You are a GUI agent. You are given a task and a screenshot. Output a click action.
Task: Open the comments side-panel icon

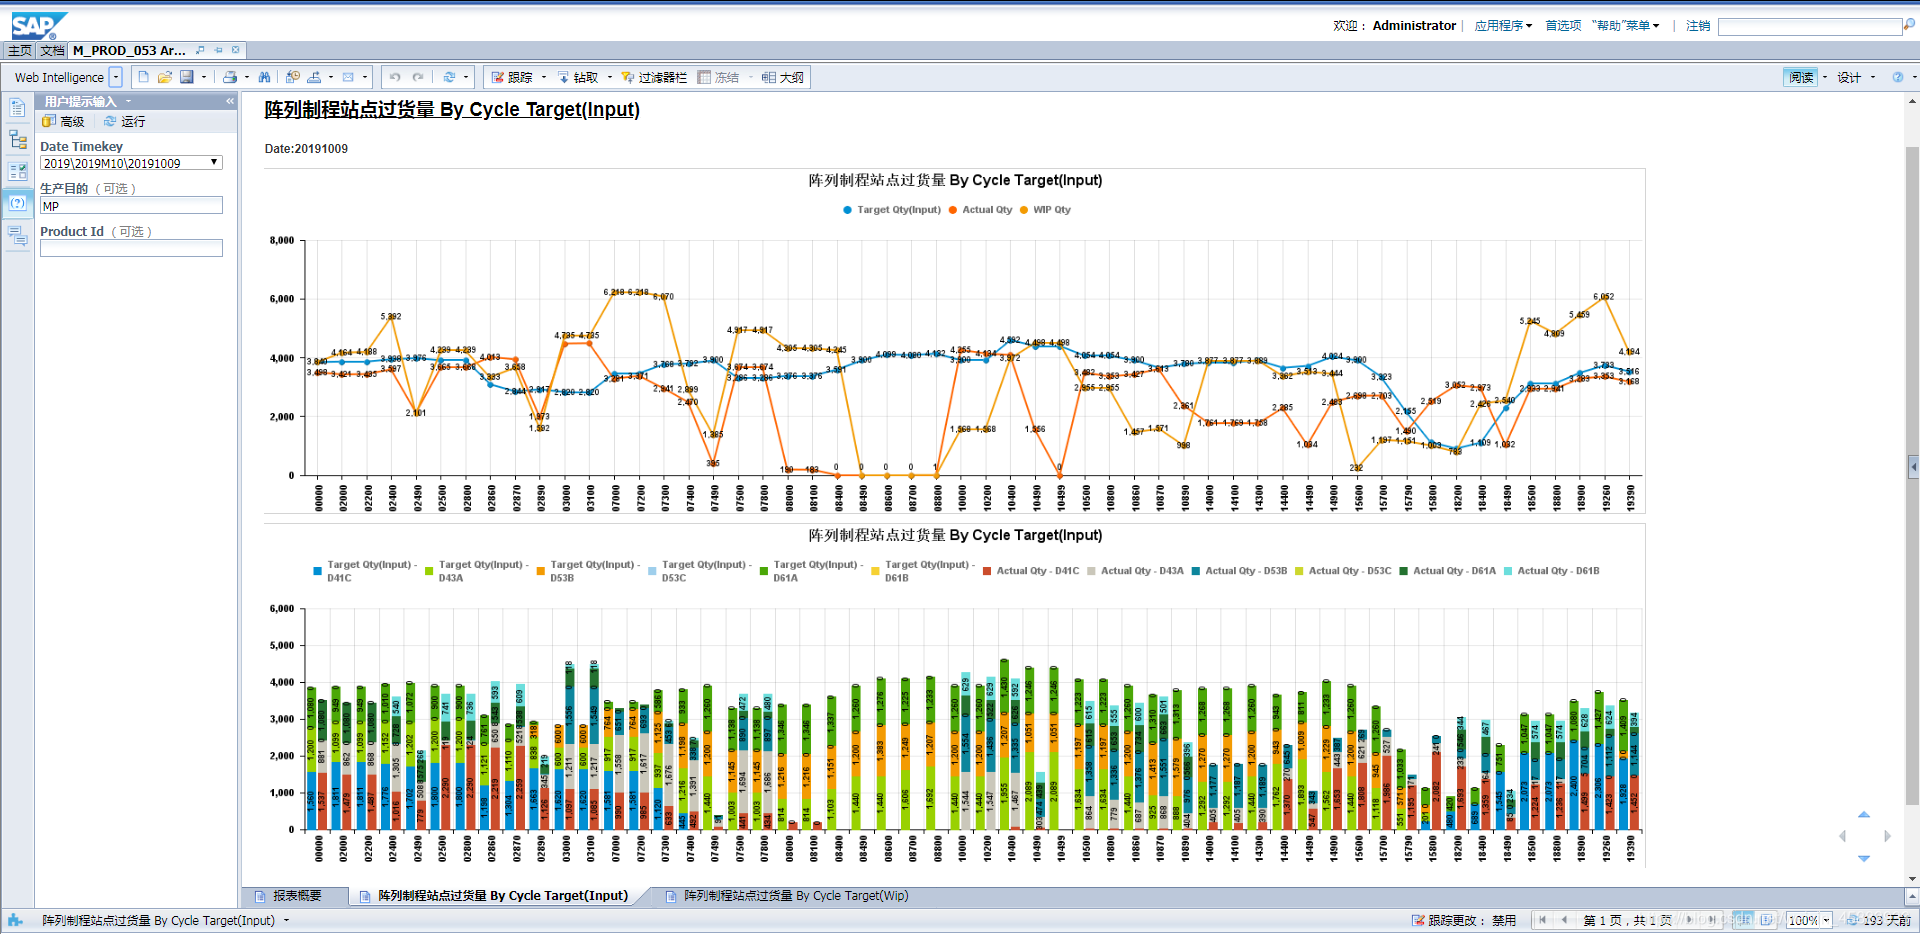tap(18, 236)
